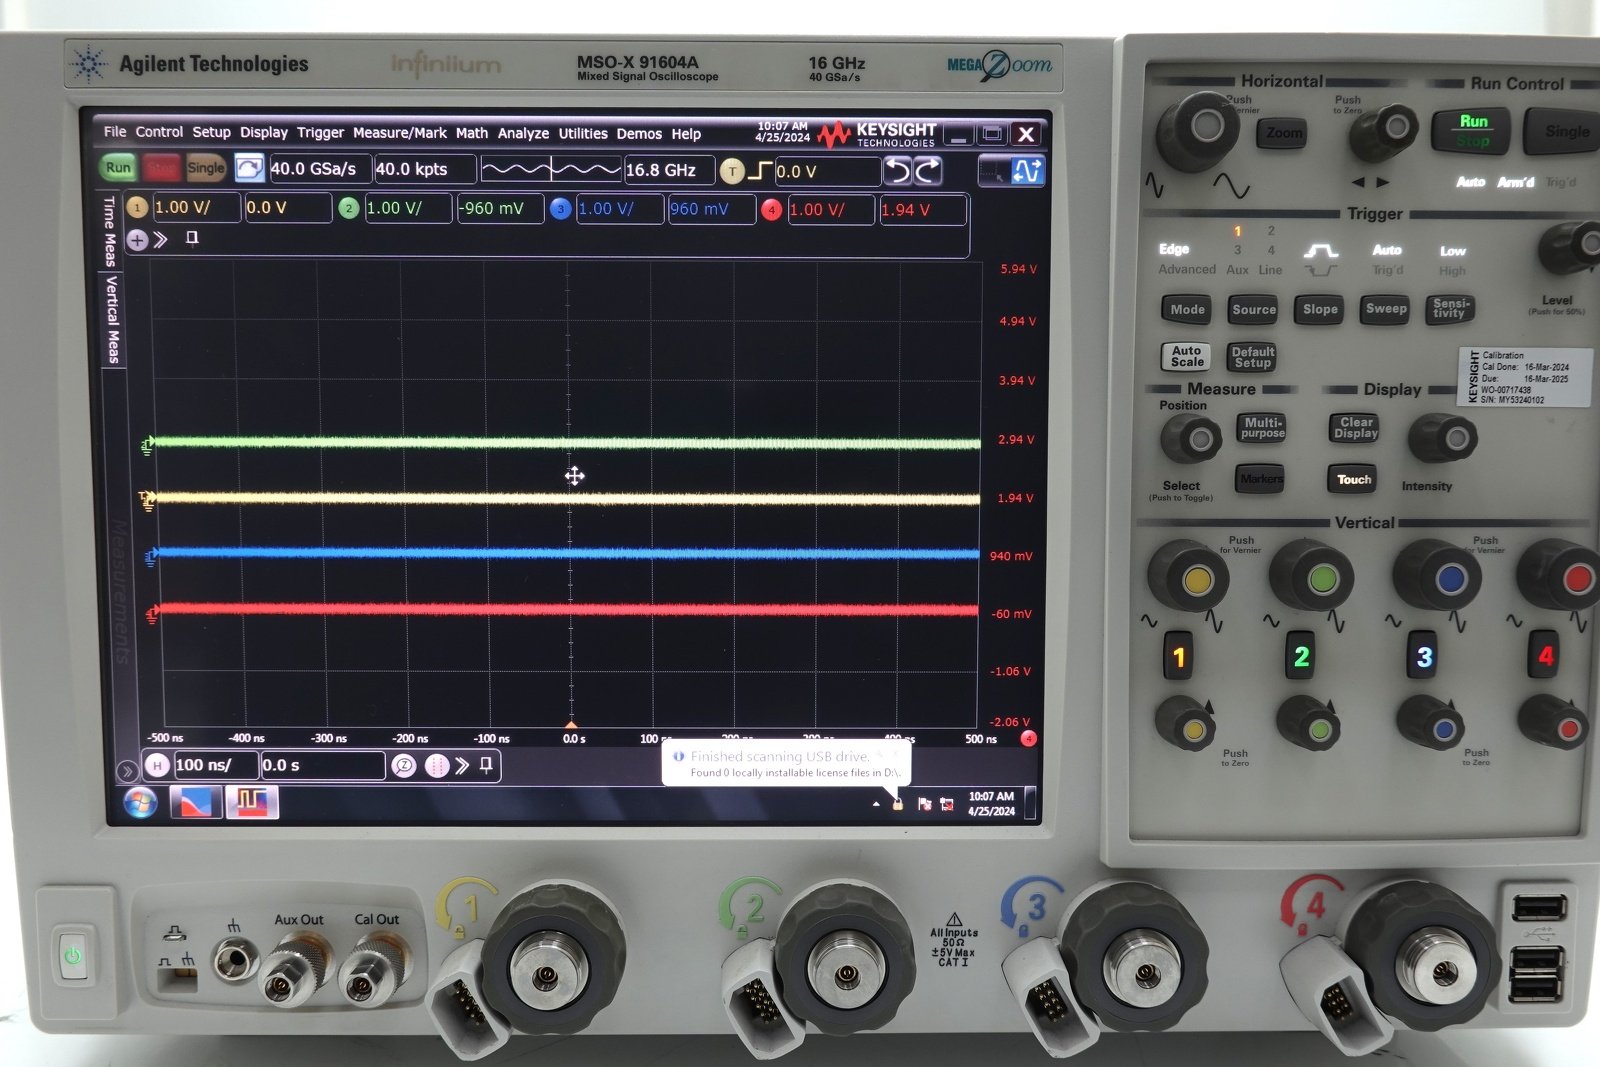1600x1067 pixels.
Task: Click the red on-screen Stop button
Action: (x=160, y=168)
